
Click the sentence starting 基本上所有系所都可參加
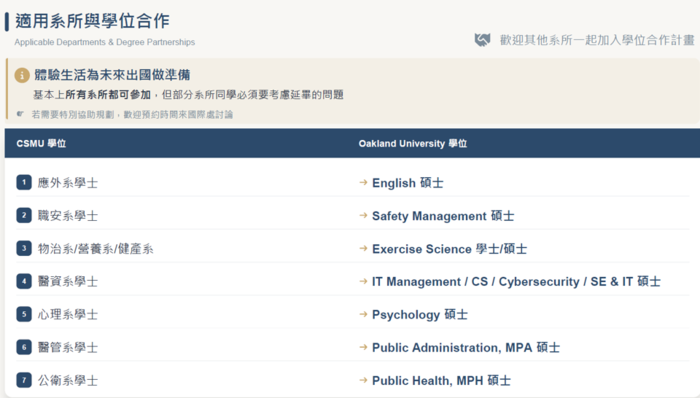(x=188, y=95)
